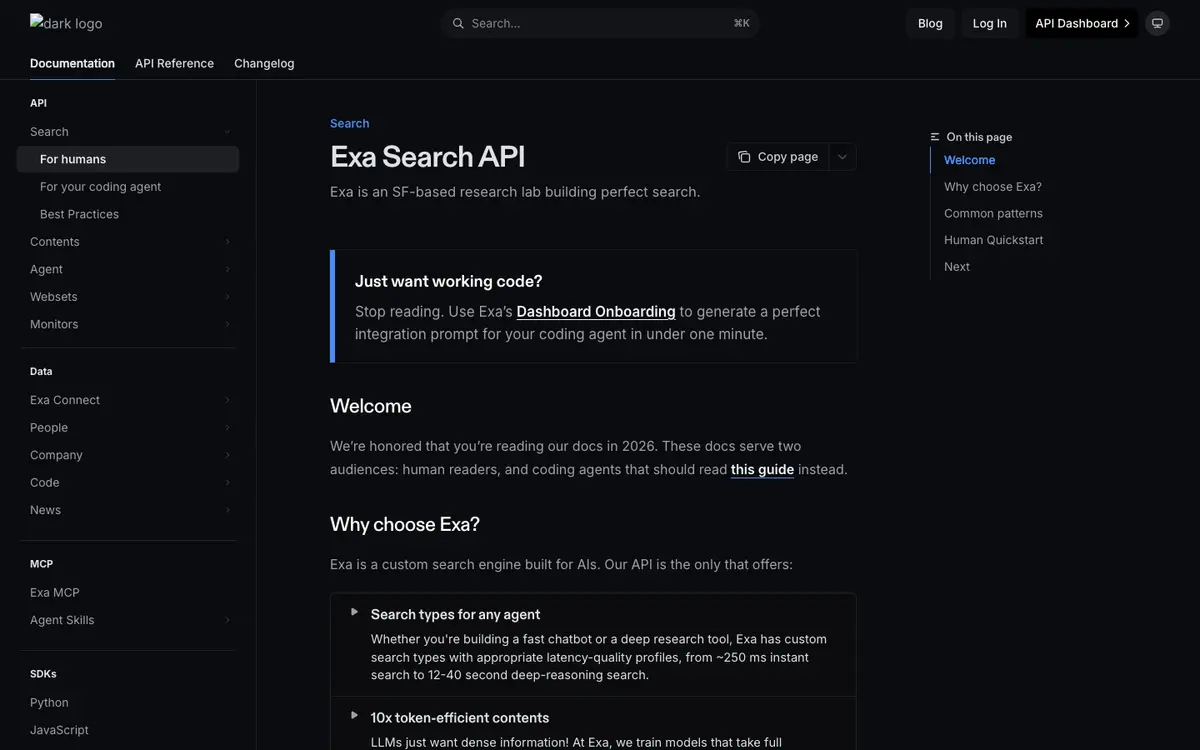This screenshot has height=750, width=1200.
Task: Click the Search breadcrumb link
Action: (x=350, y=123)
